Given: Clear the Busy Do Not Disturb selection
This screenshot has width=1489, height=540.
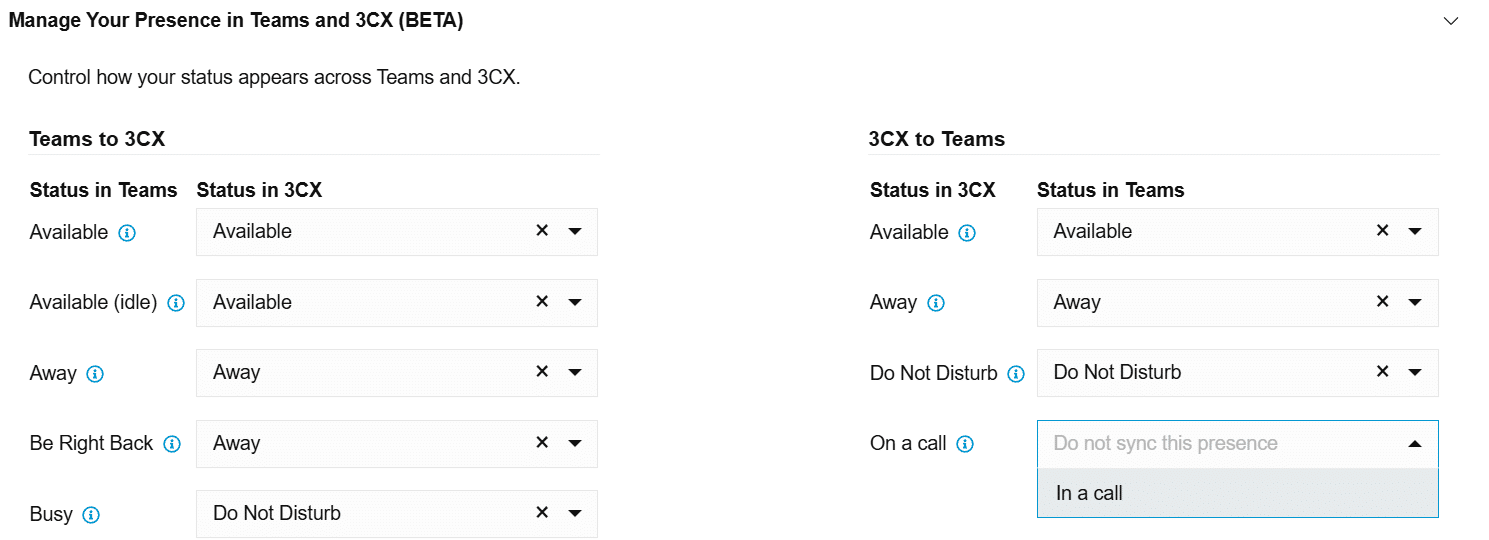Looking at the screenshot, I should [x=542, y=512].
